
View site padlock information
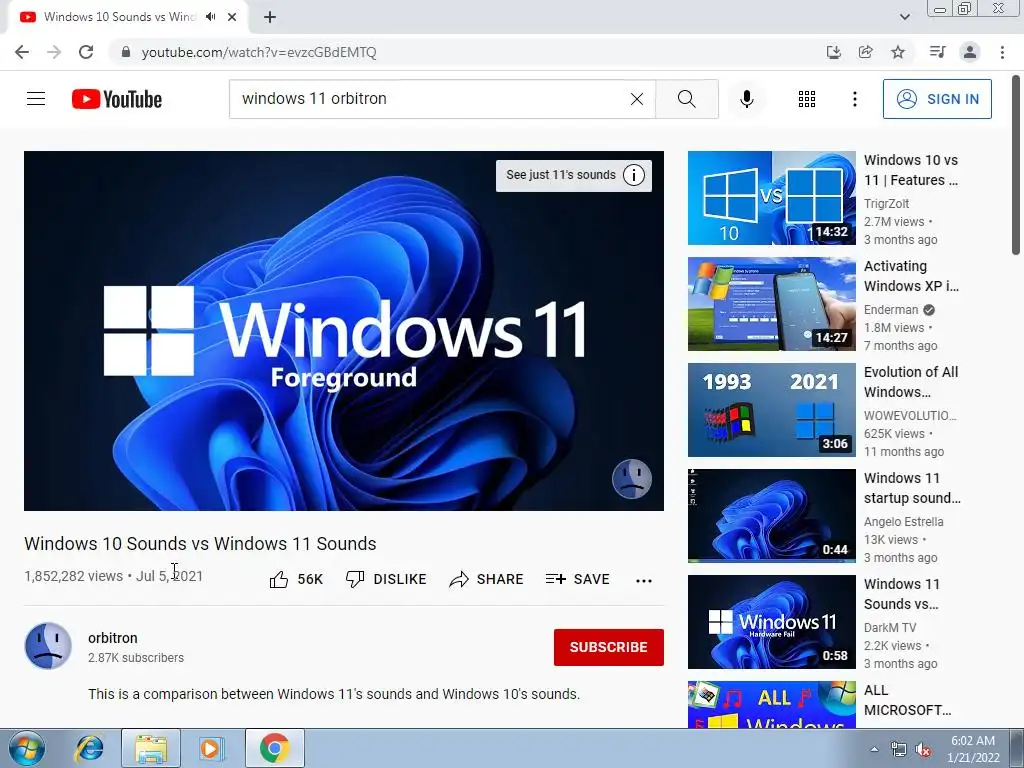126,52
